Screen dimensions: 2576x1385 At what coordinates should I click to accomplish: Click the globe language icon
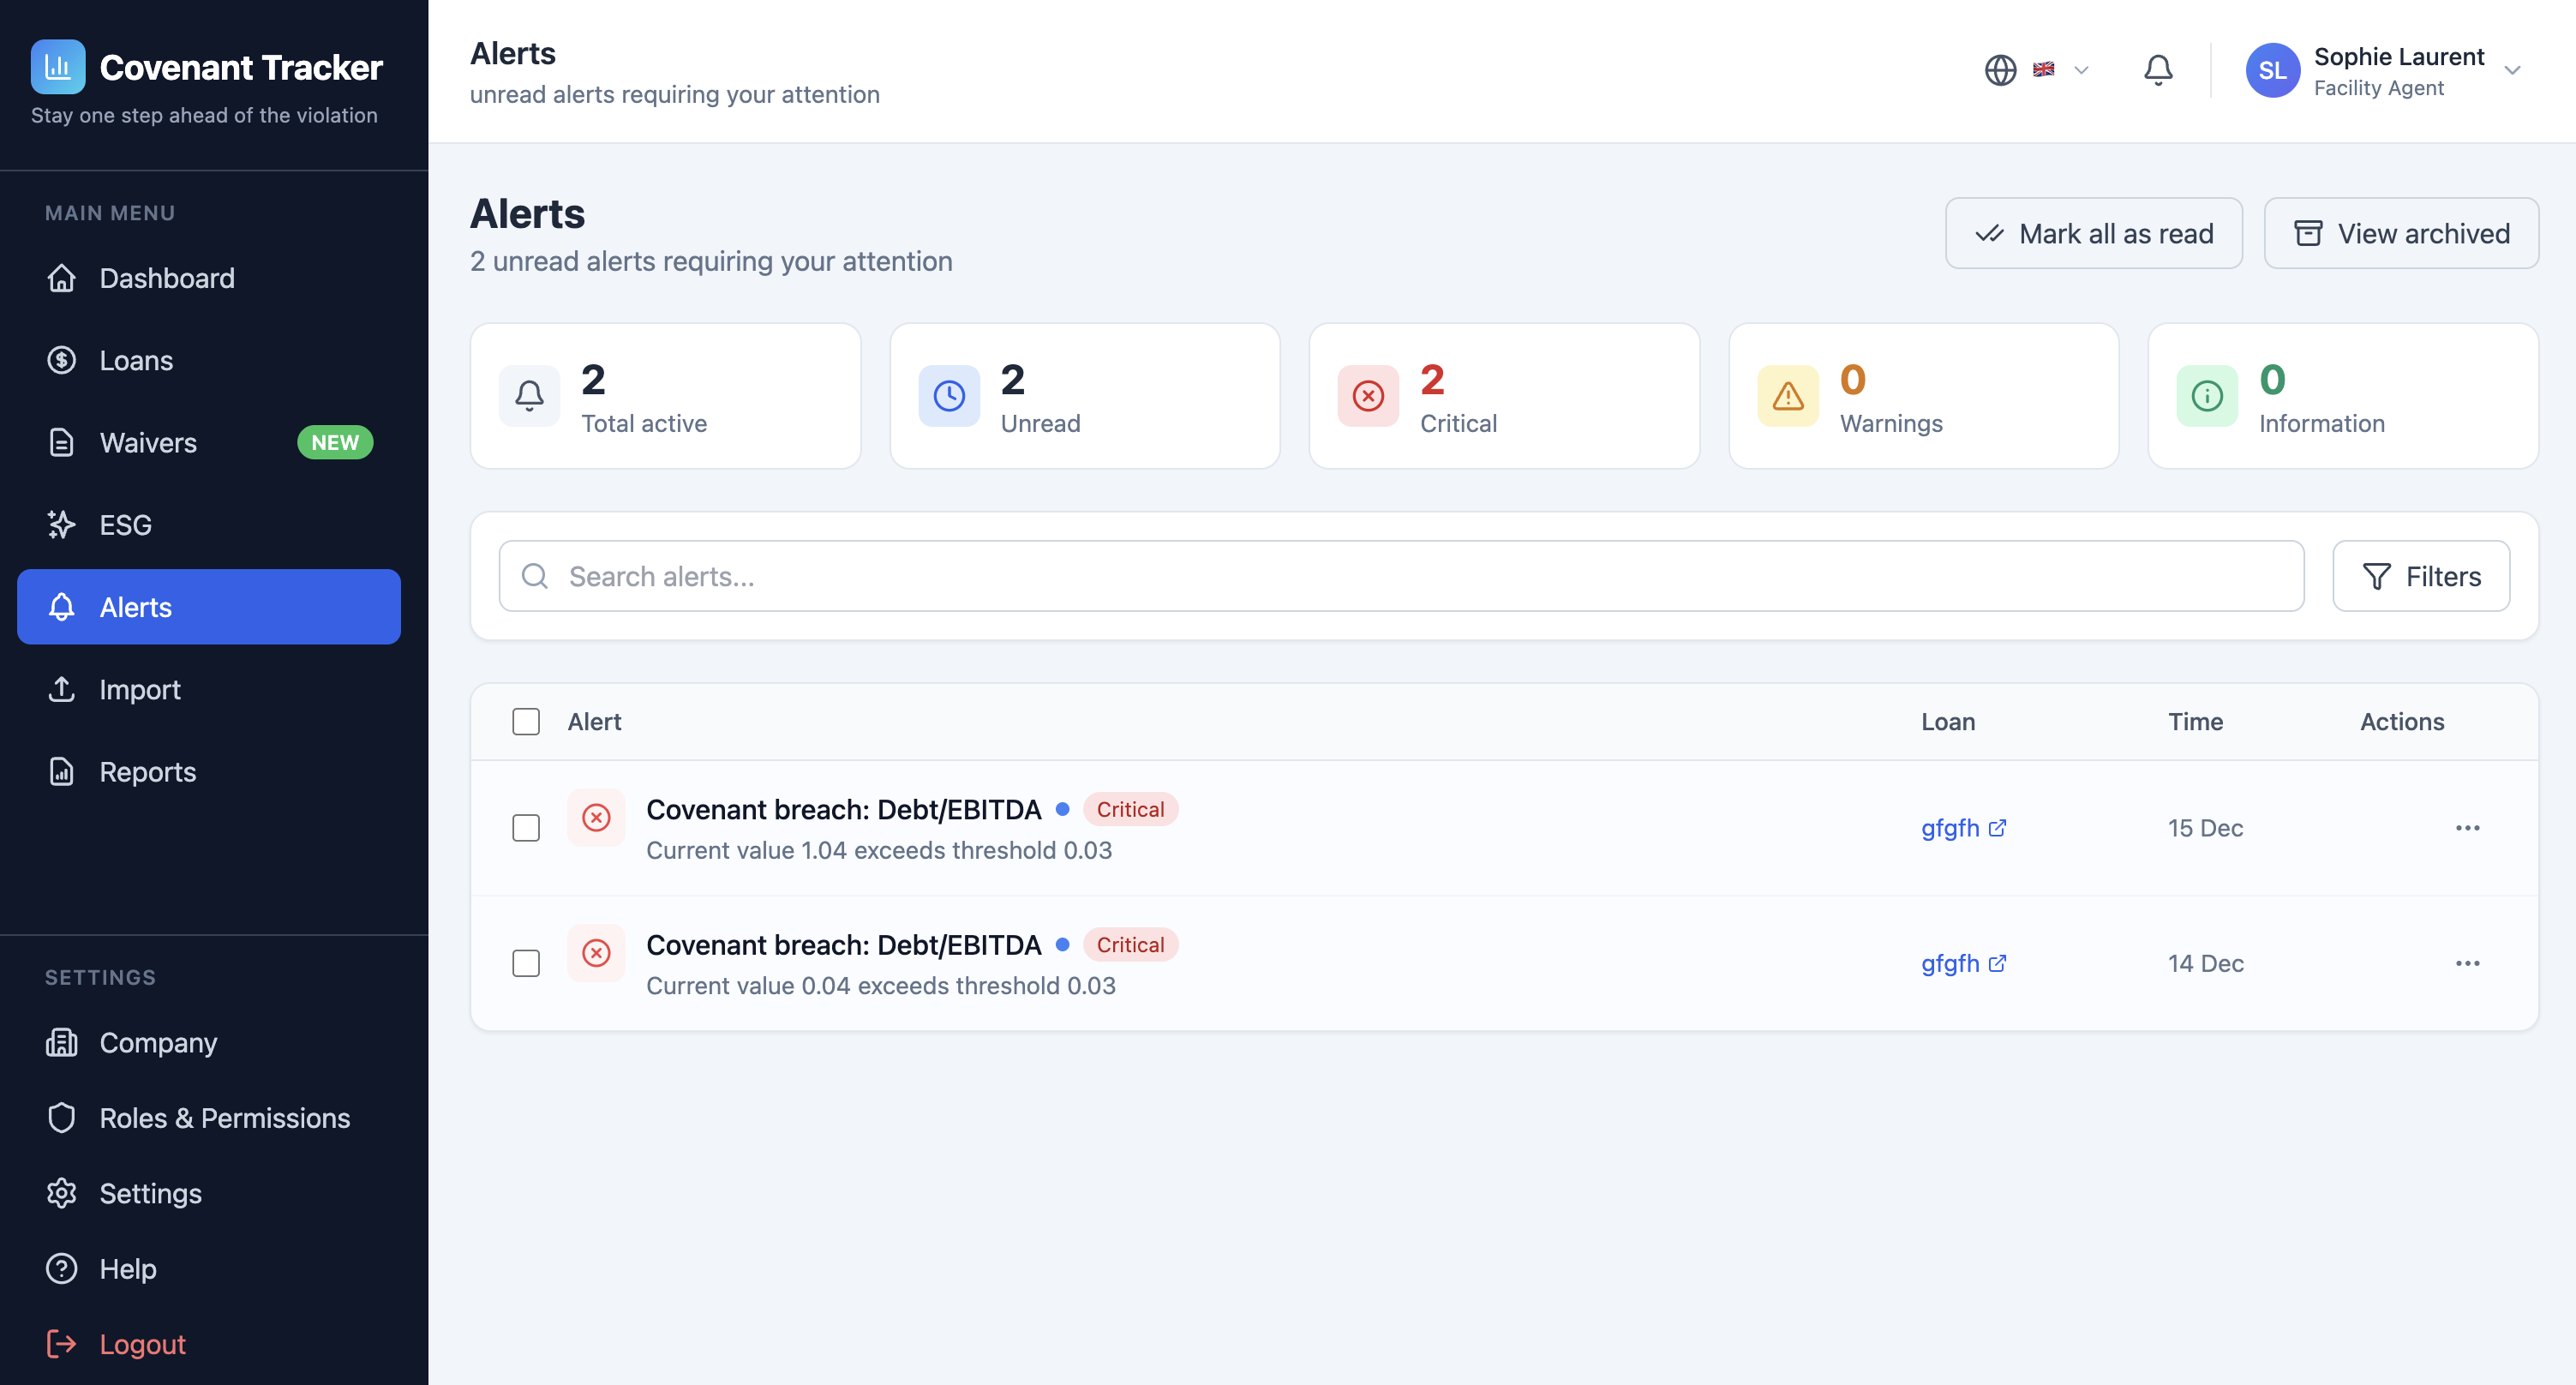click(2000, 70)
